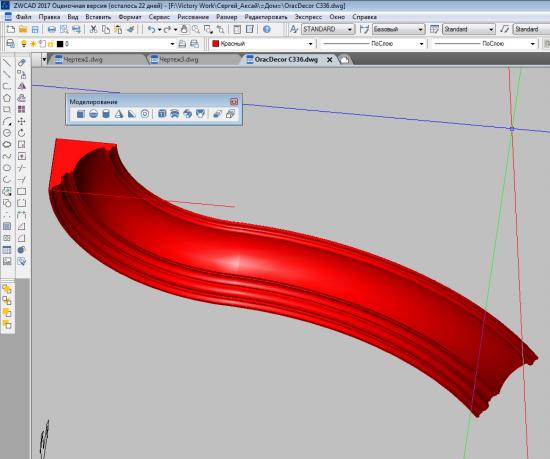Click the red Красный color swatch
Viewport: 550px width, 459px height.
216,44
